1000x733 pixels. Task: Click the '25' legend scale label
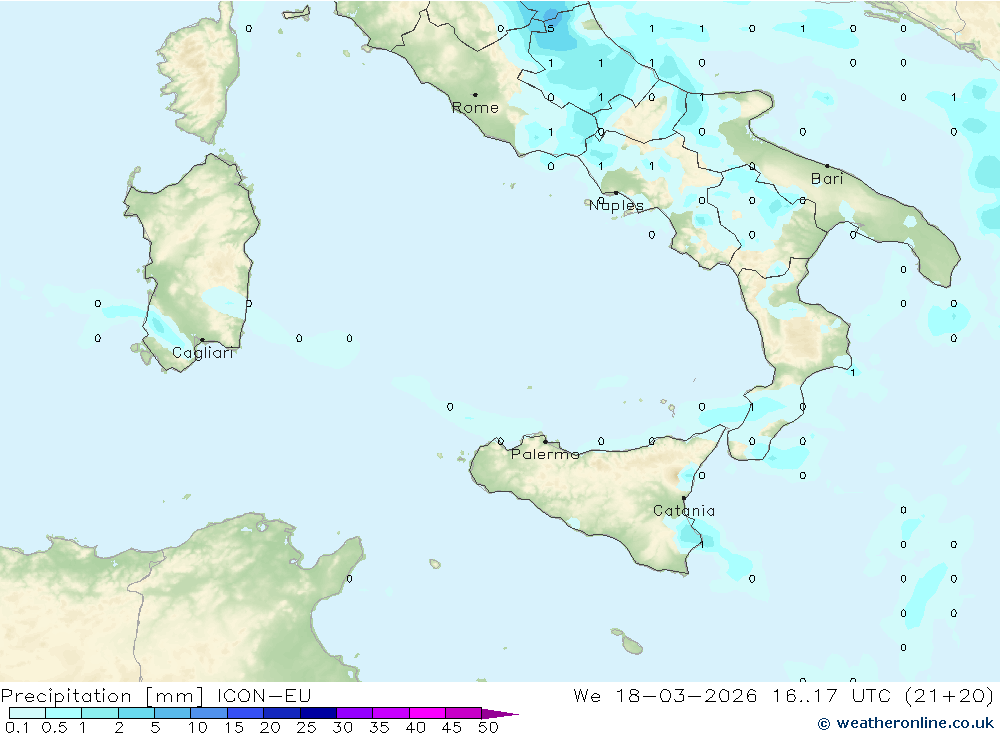(306, 727)
